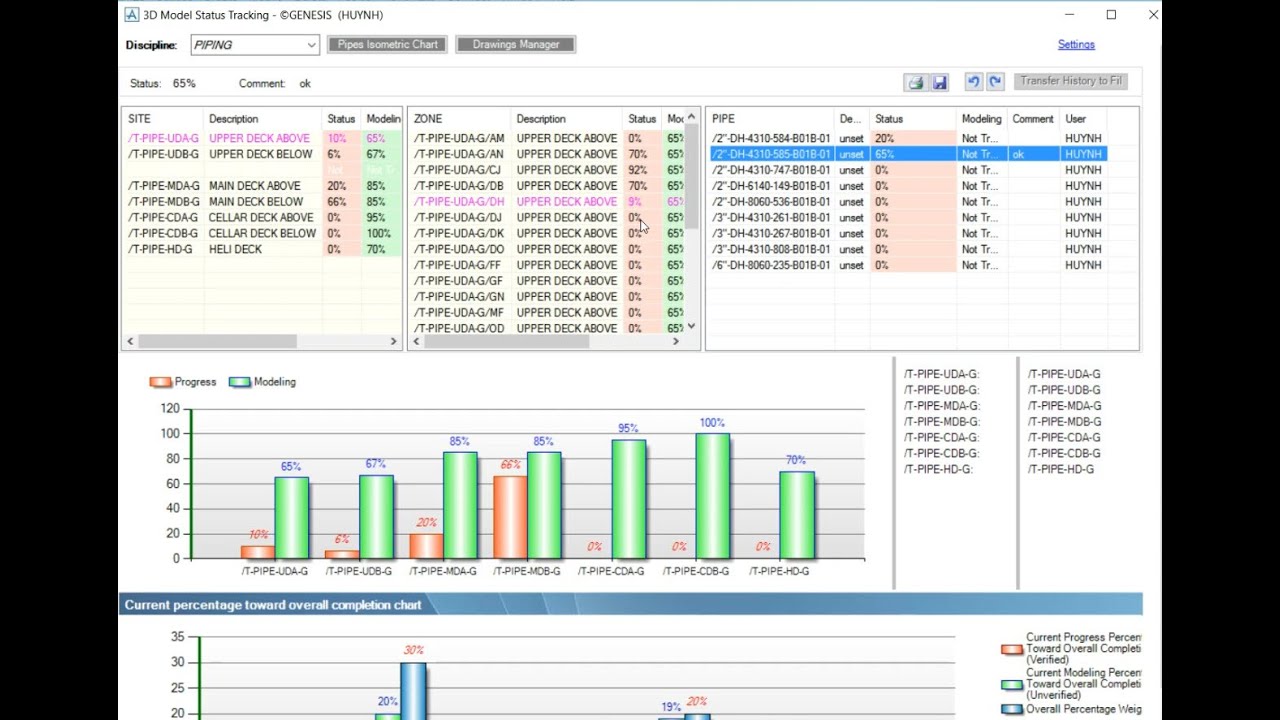The height and width of the screenshot is (720, 1280).
Task: Click the SITE table left scroll arrow
Action: 129,341
